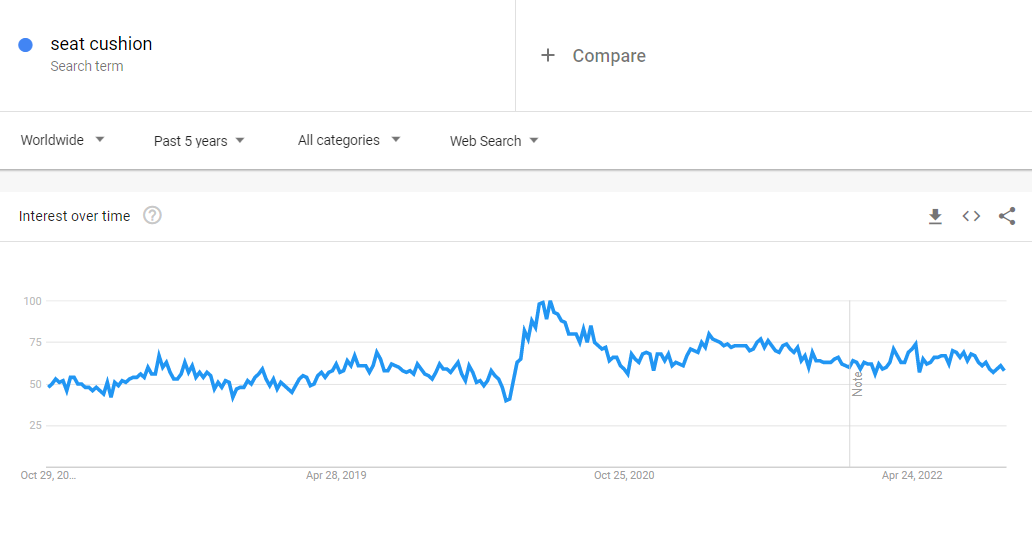Viewport: 1032px width, 542px height.
Task: Download the interest over time data
Action: [x=935, y=216]
